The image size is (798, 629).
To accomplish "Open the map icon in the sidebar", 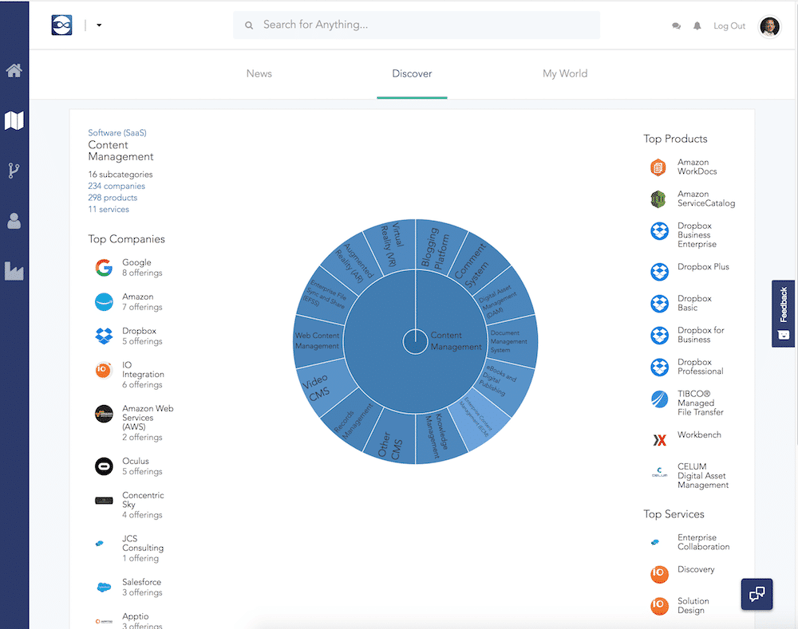I will point(14,121).
